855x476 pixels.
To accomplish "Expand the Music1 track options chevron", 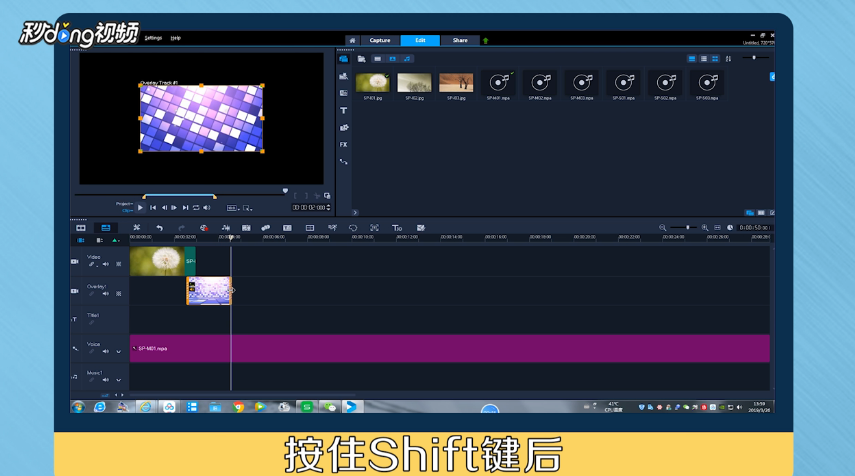I will click(118, 380).
